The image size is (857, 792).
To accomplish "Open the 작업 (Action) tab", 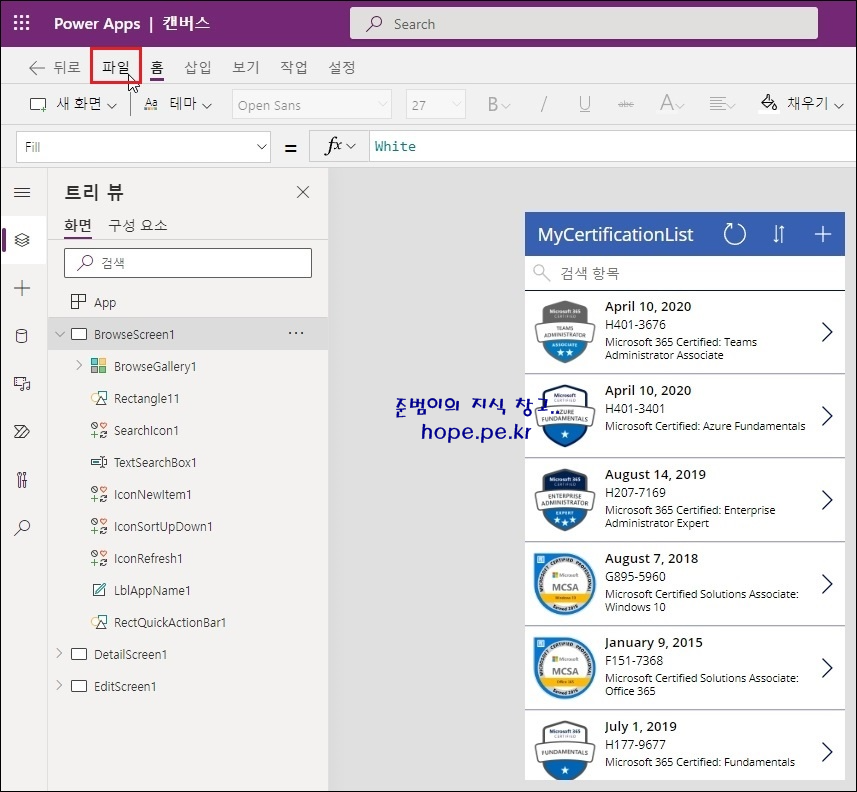I will [294, 67].
